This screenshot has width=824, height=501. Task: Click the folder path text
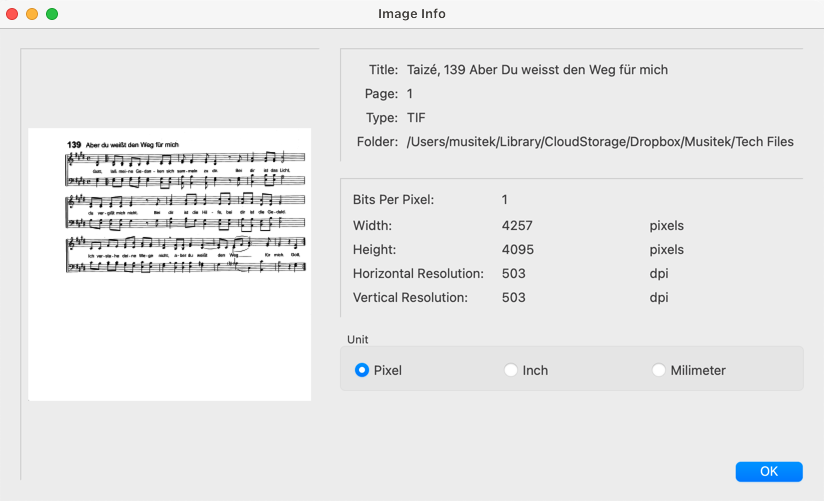pyautogui.click(x=600, y=142)
